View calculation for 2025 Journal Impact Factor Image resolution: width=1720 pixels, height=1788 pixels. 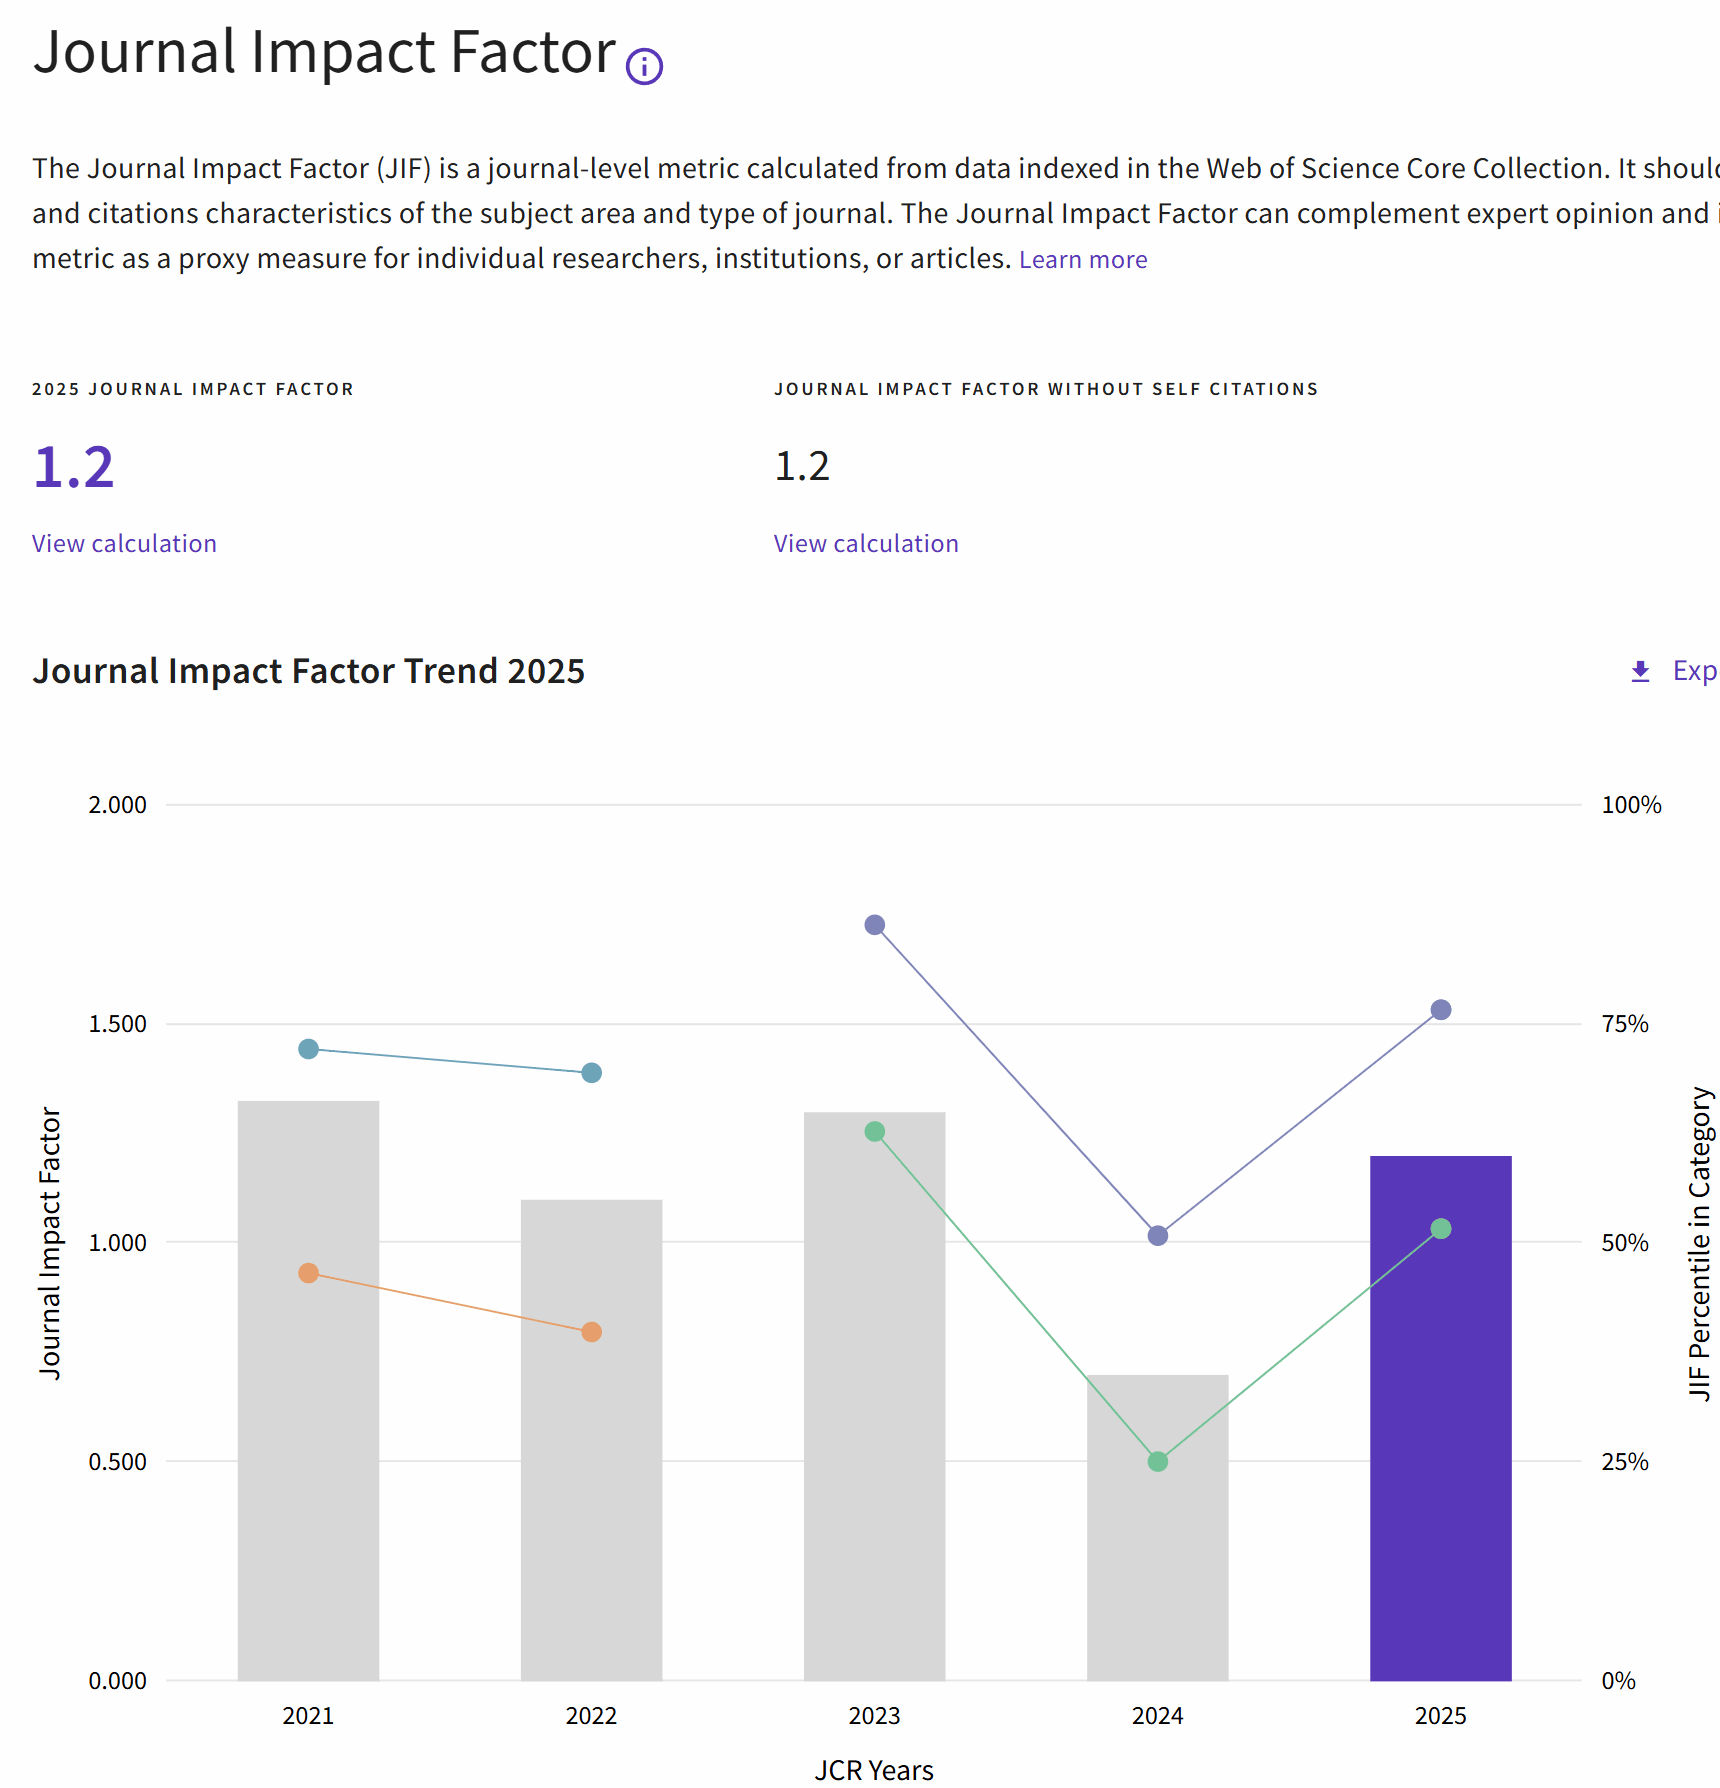point(124,543)
